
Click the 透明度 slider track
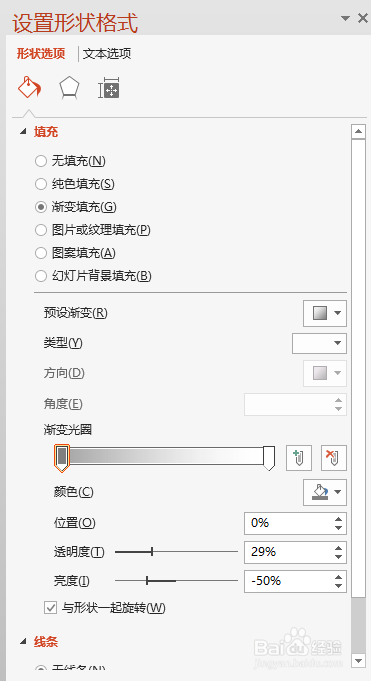pyautogui.click(x=176, y=552)
